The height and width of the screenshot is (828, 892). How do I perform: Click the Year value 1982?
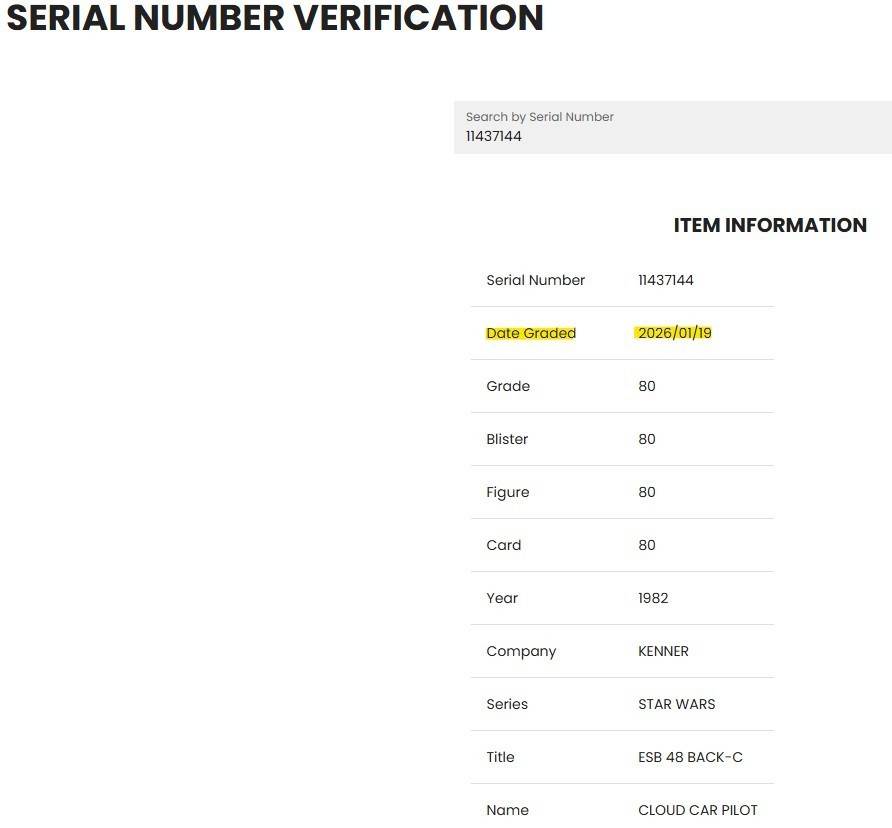point(653,598)
